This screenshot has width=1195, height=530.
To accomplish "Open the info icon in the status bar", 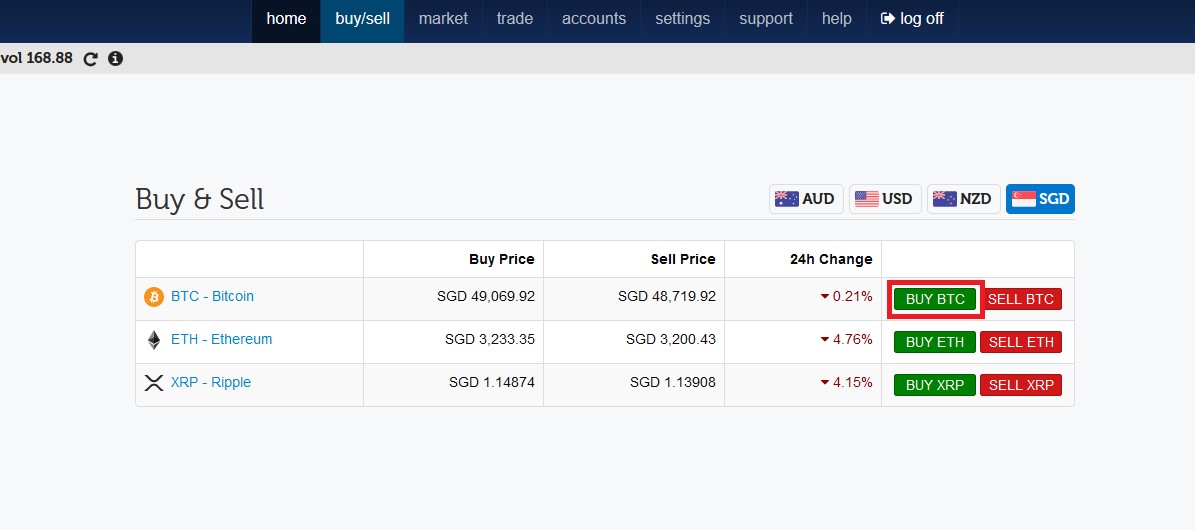I will click(x=115, y=59).
